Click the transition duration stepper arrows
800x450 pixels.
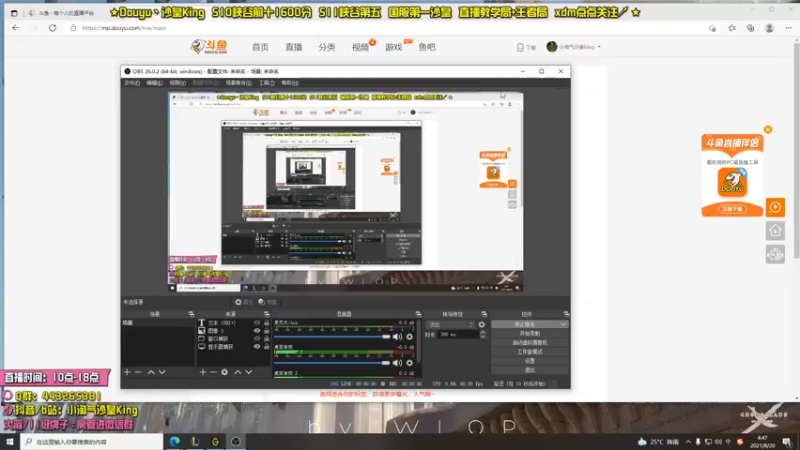click(x=483, y=335)
